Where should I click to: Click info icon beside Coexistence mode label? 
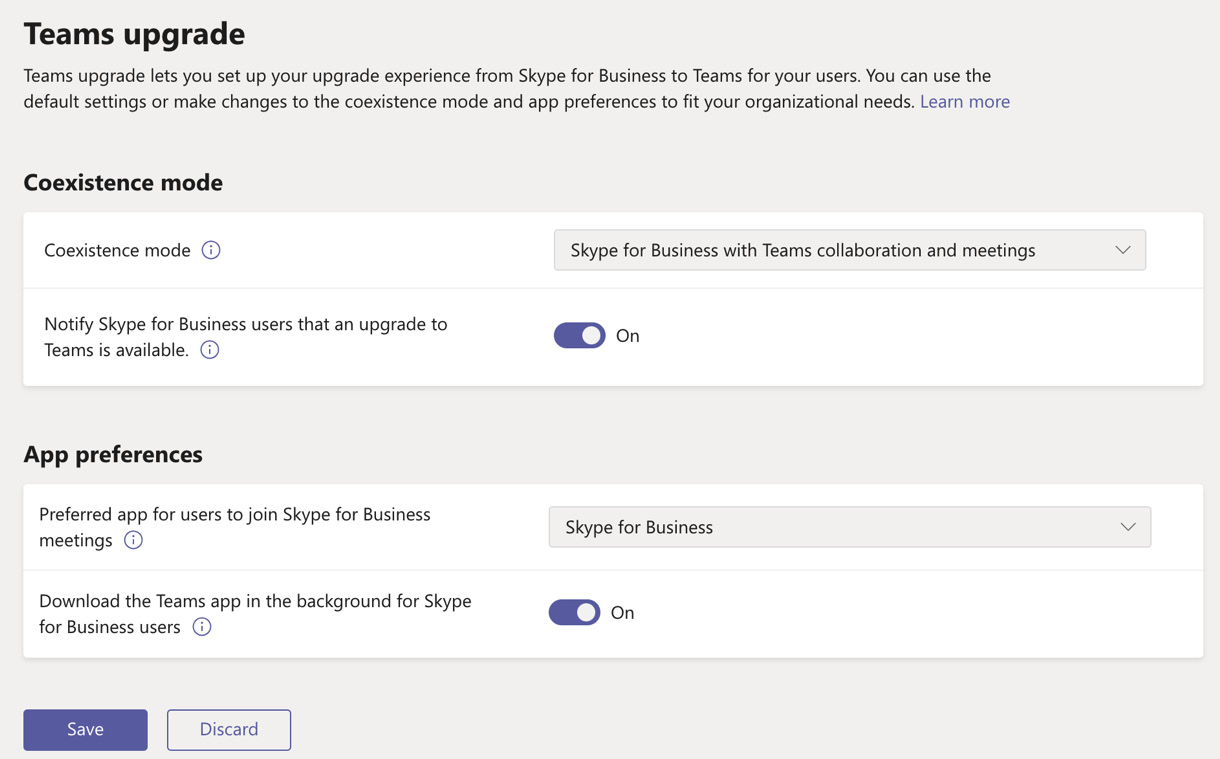pyautogui.click(x=211, y=250)
